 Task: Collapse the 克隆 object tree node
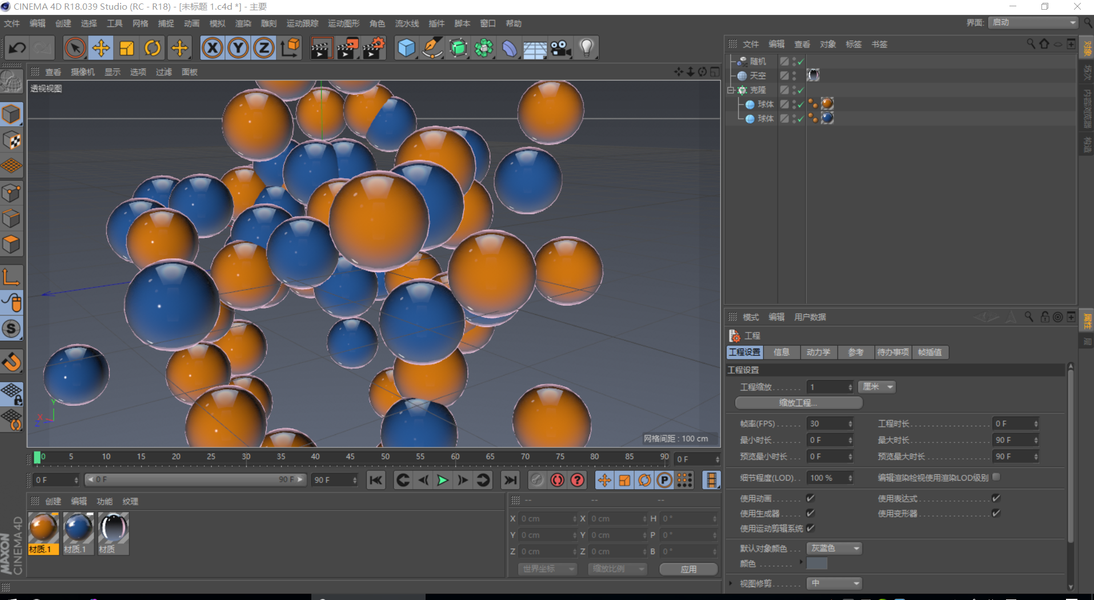(731, 90)
